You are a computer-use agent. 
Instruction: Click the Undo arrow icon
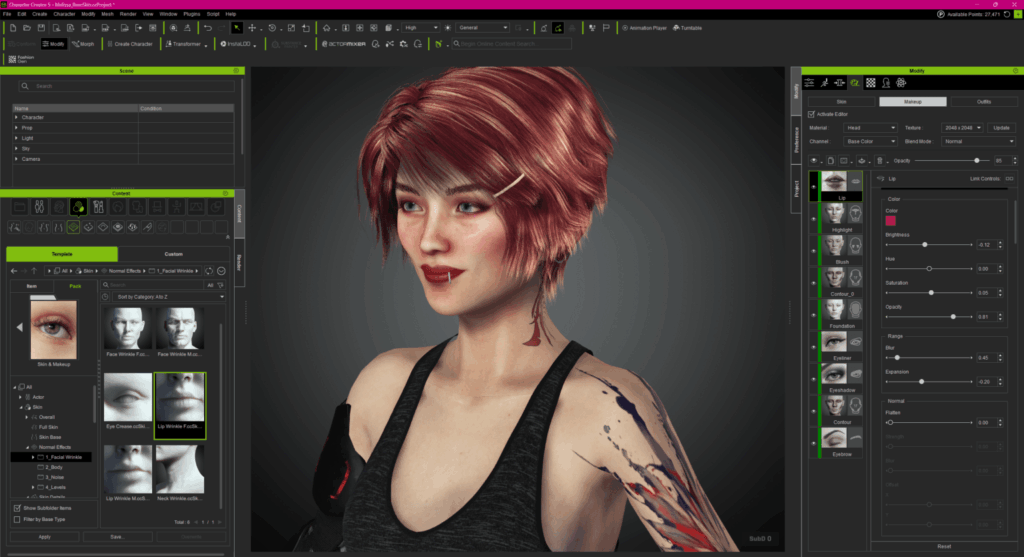208,28
